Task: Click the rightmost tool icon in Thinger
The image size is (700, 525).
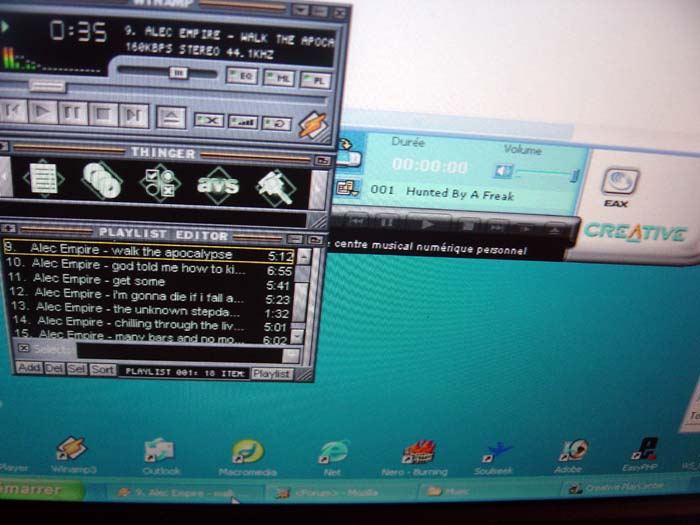Action: pyautogui.click(x=275, y=188)
